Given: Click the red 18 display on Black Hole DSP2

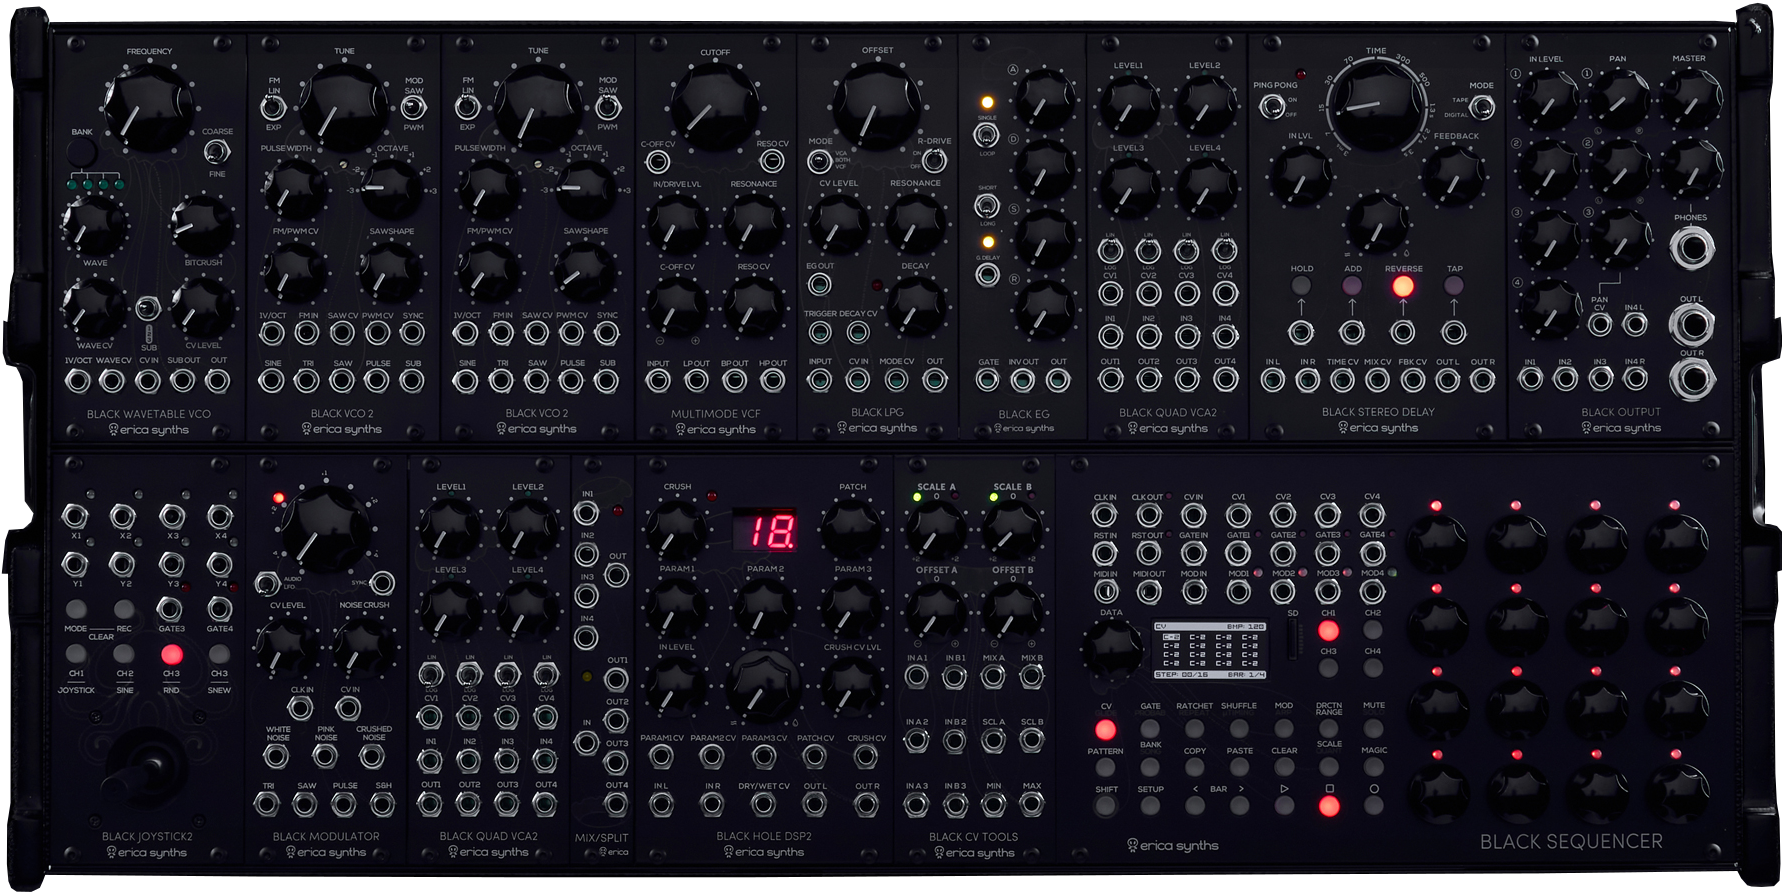Looking at the screenshot, I should point(764,531).
